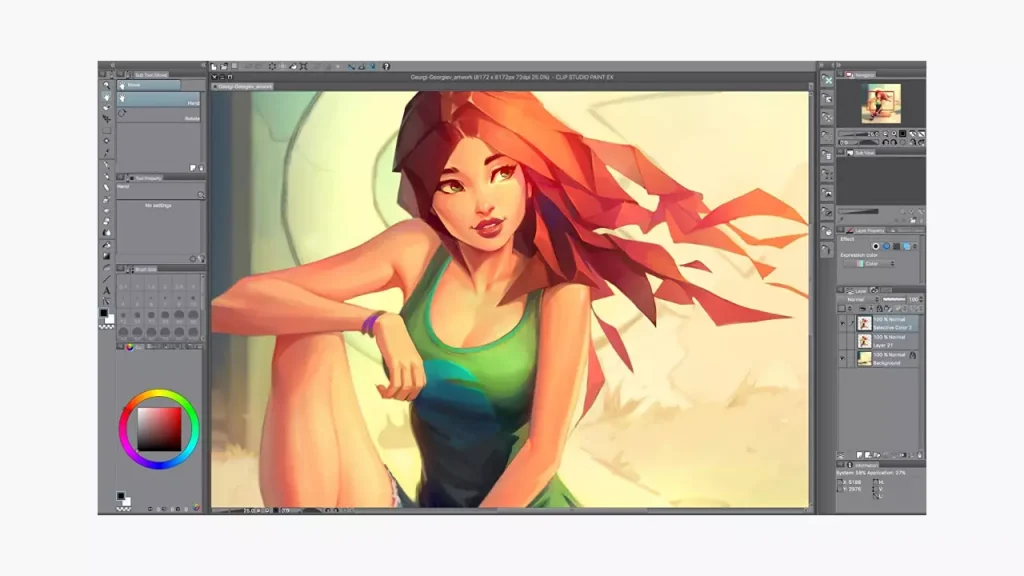1024x576 pixels.
Task: Click the Tool Property tab
Action: (x=145, y=178)
